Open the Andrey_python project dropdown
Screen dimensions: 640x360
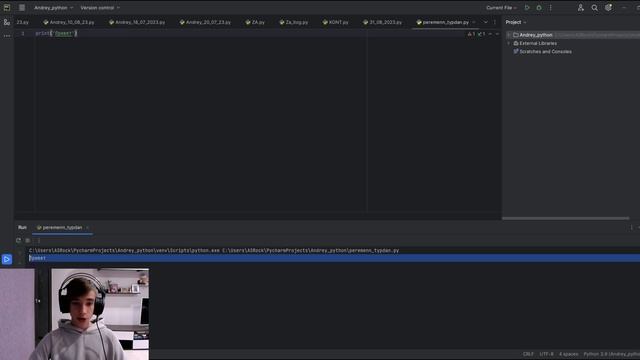53,8
